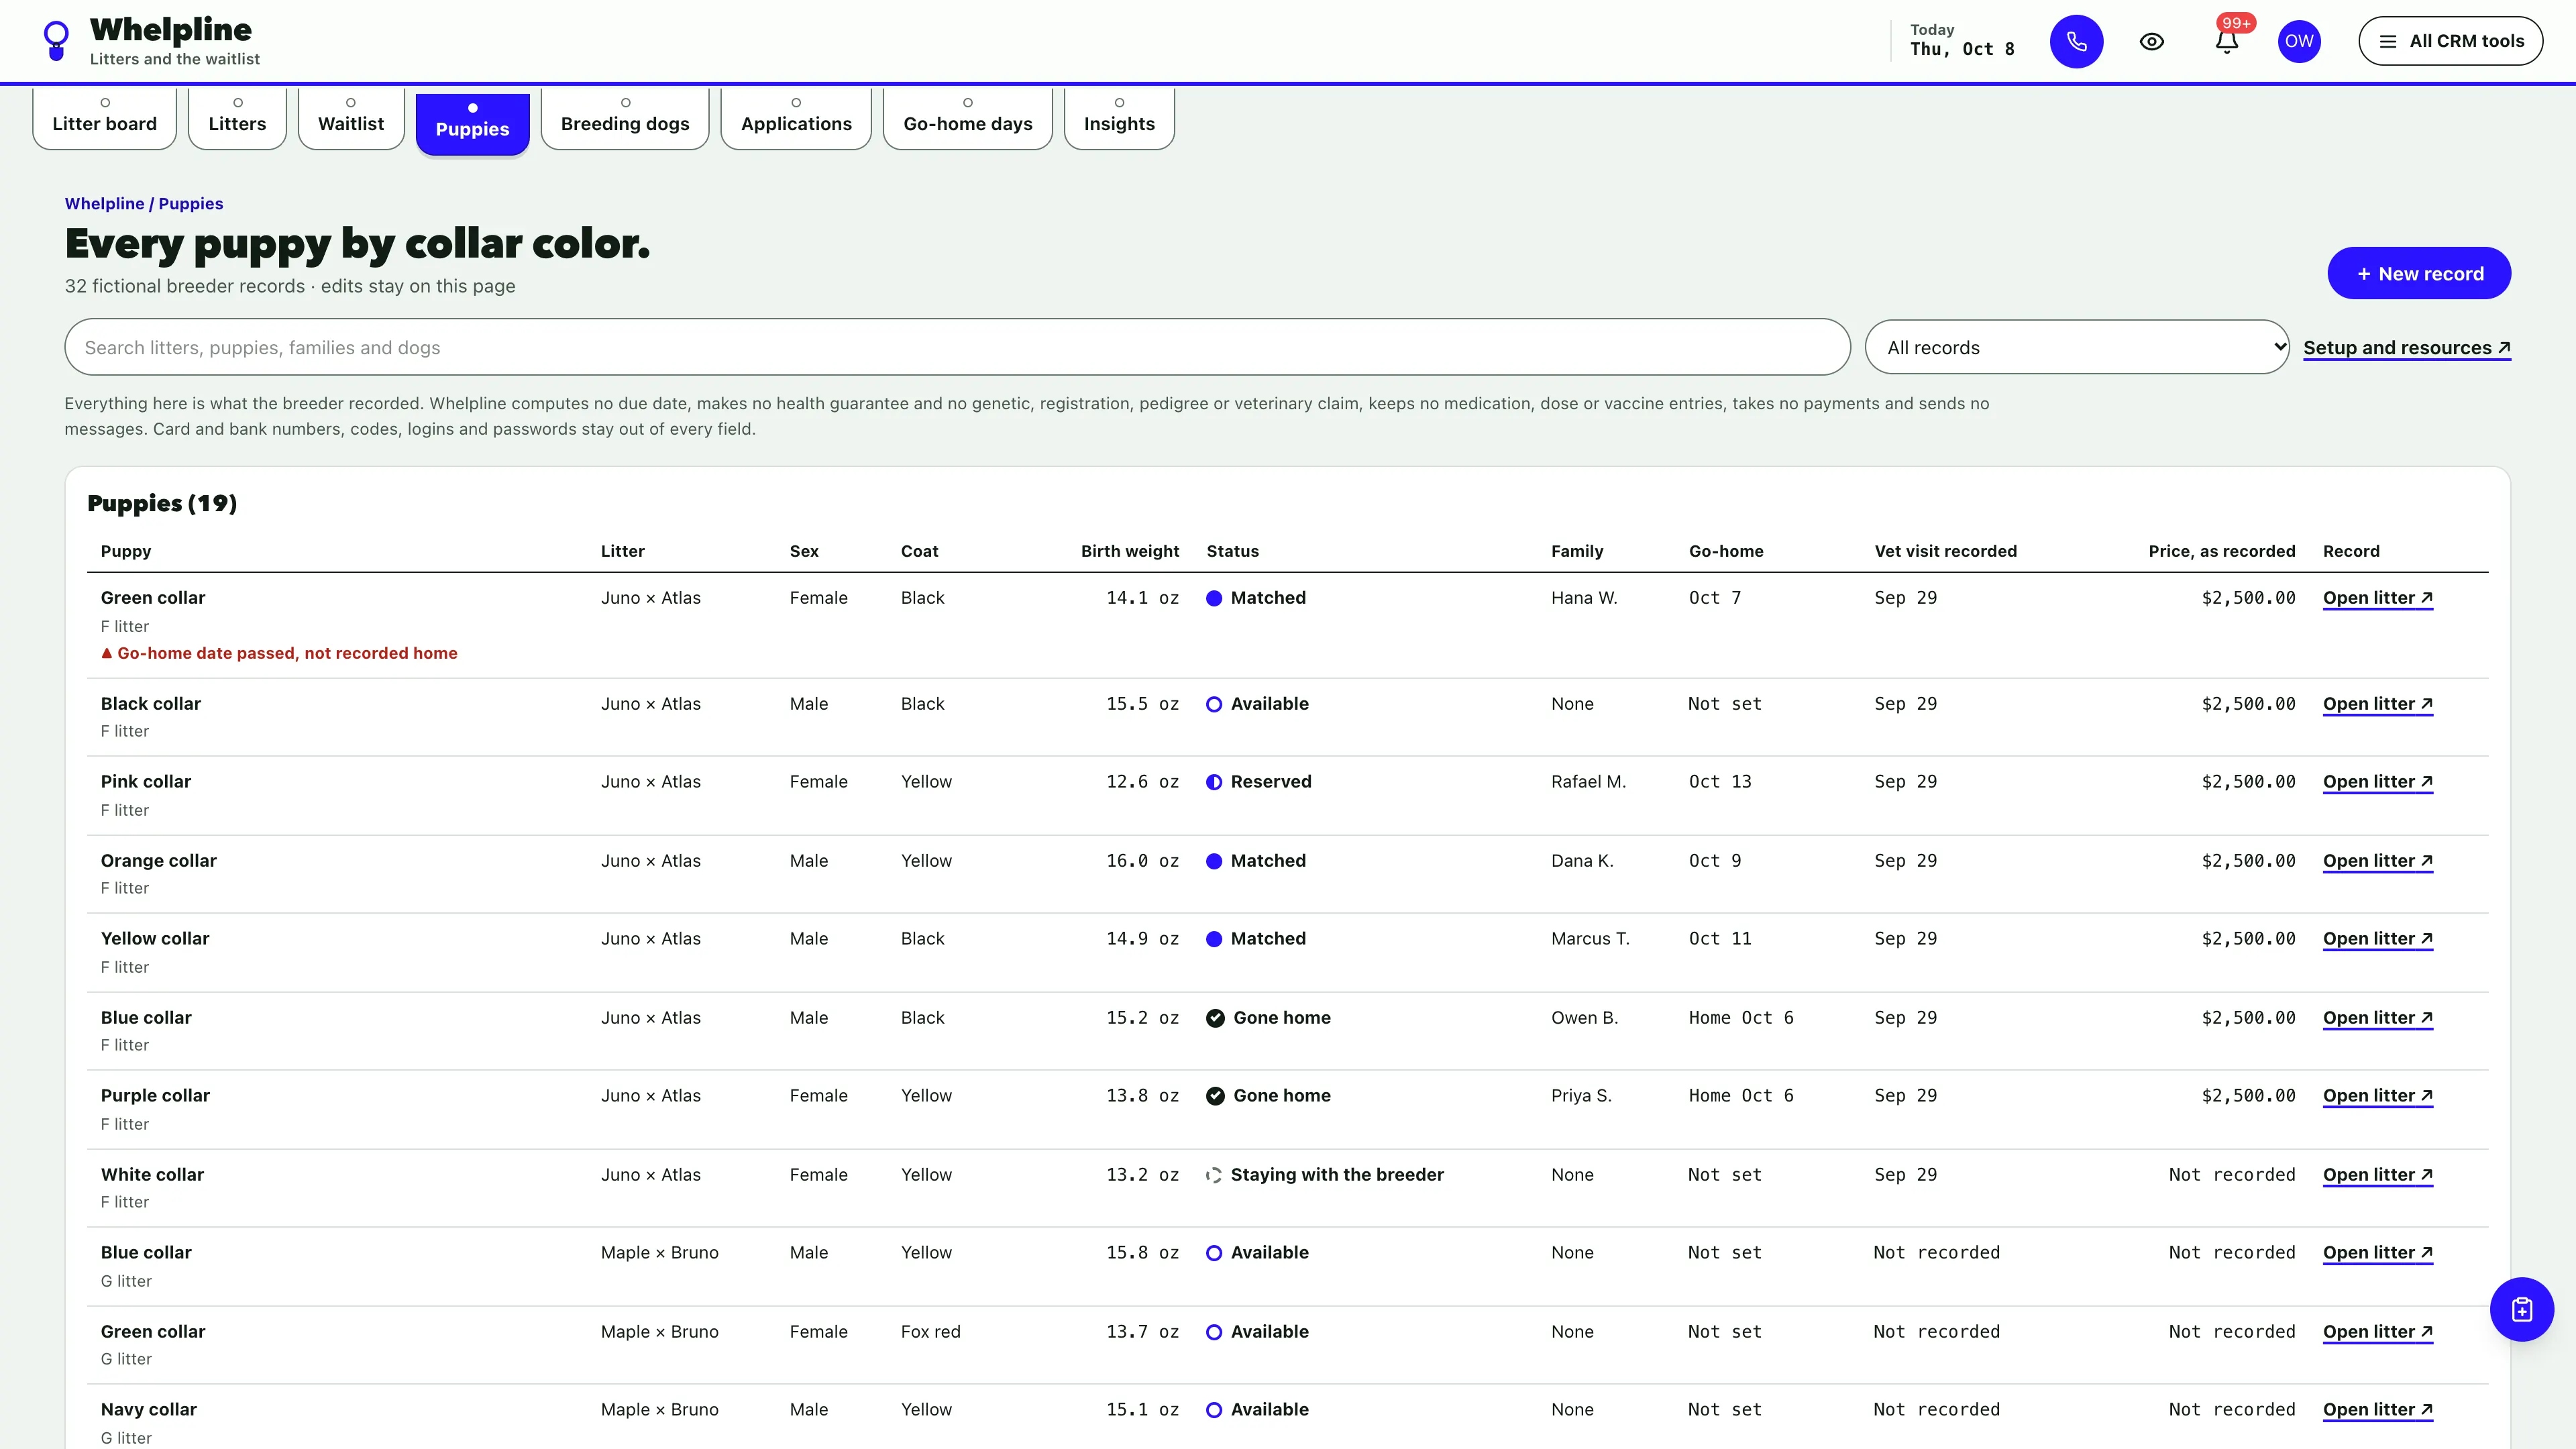Screen dimensions: 2576x1449
Task: Open the Applications tab
Action: pos(796,118)
